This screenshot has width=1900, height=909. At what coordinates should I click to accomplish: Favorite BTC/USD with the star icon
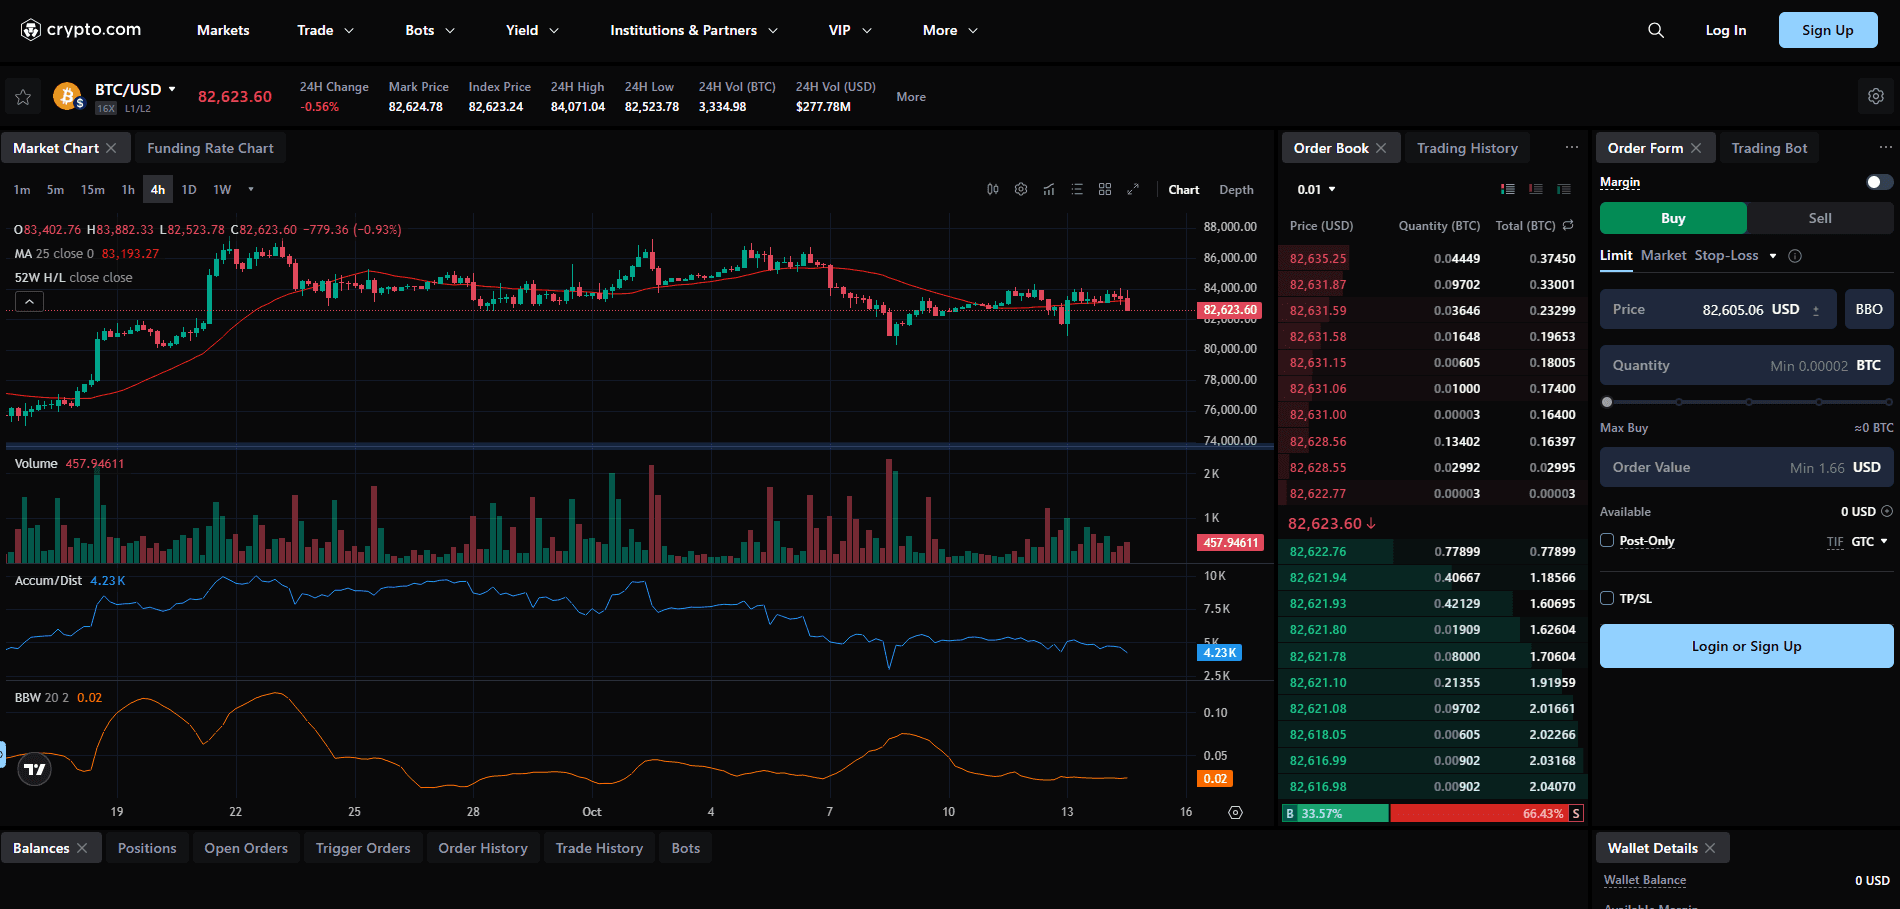pos(23,97)
